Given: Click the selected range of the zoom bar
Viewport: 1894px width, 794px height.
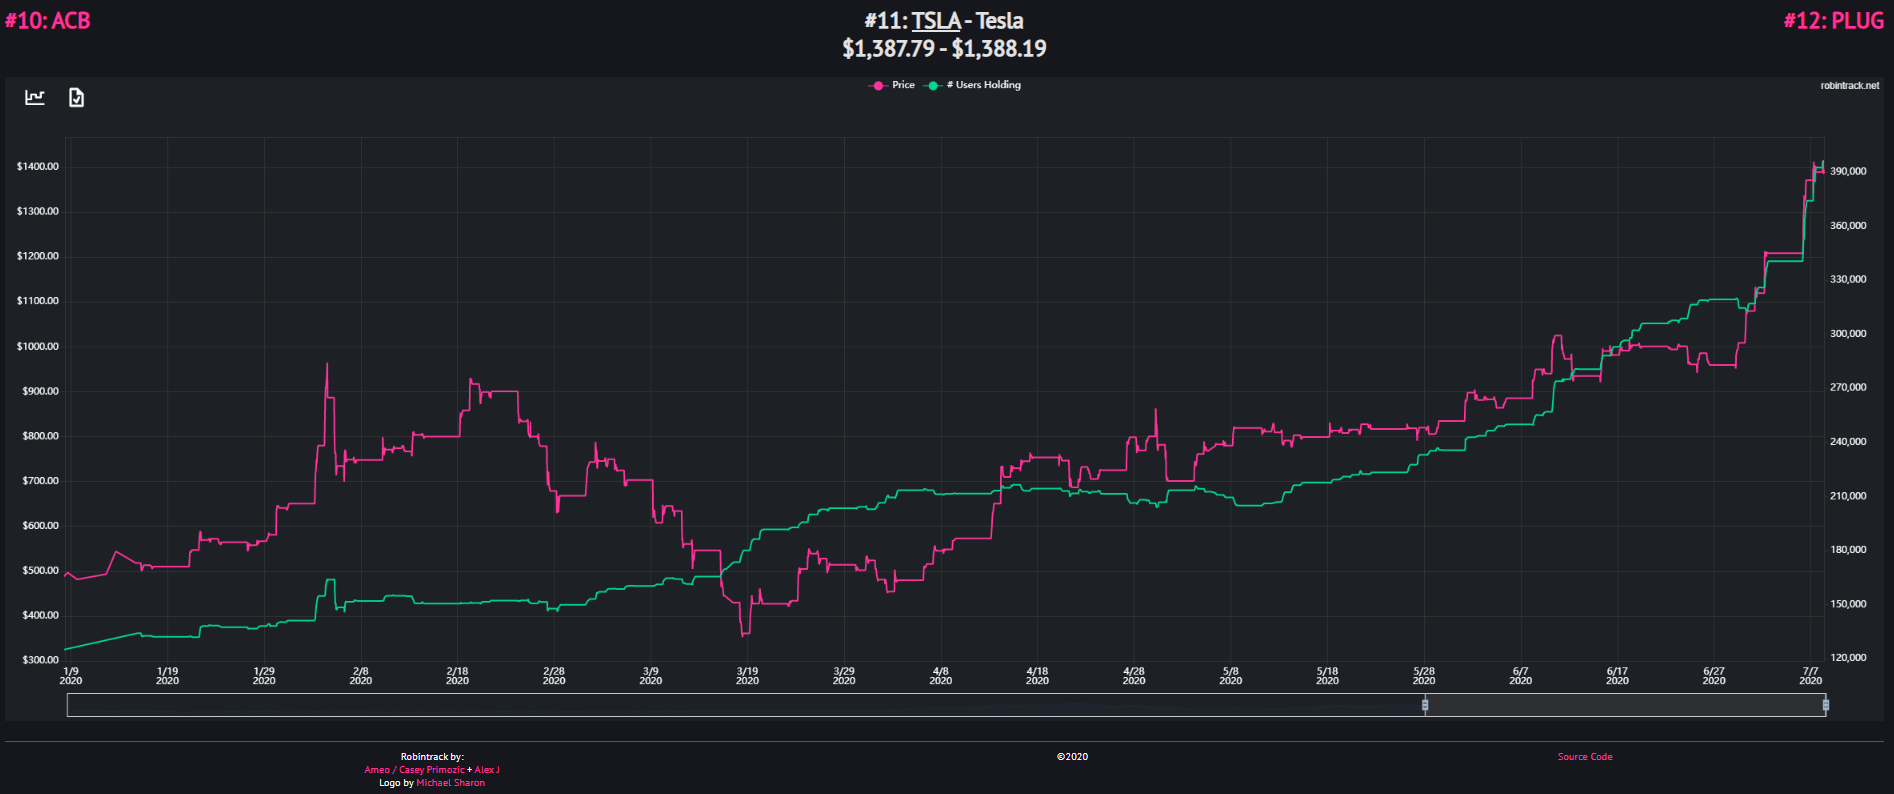Looking at the screenshot, I should coord(1625,705).
